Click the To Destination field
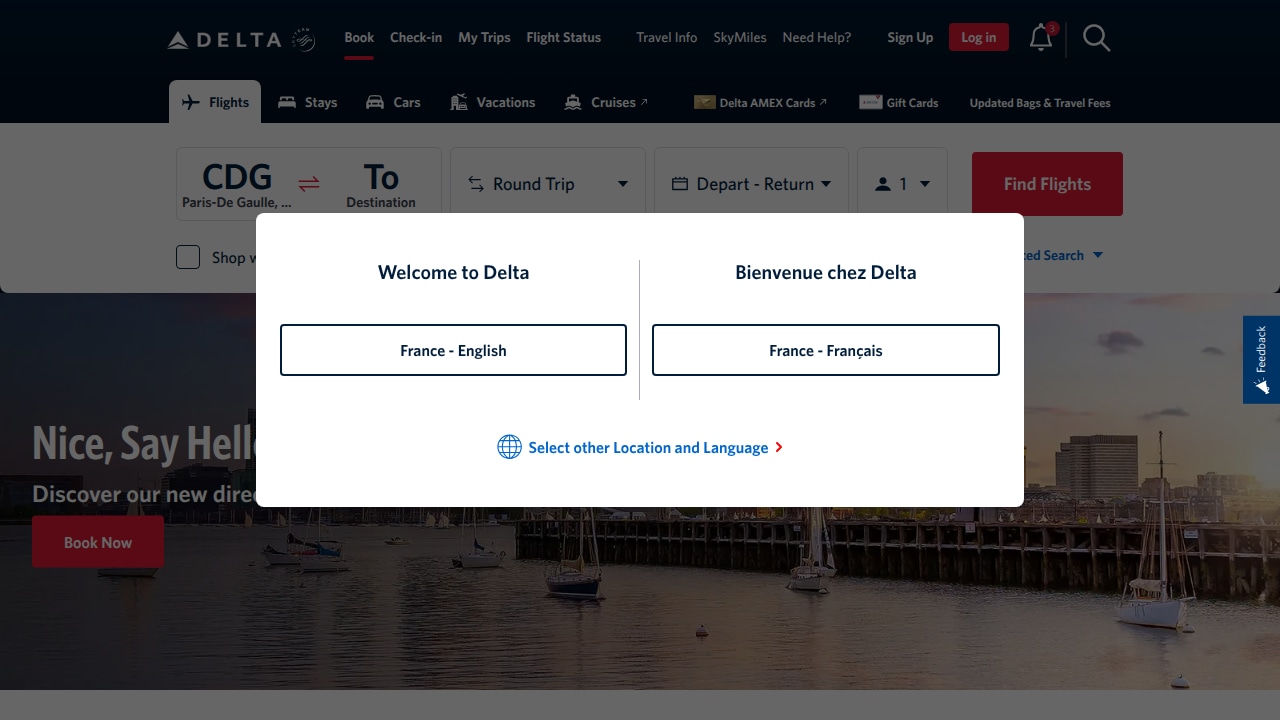Viewport: 1280px width, 720px height. click(381, 185)
